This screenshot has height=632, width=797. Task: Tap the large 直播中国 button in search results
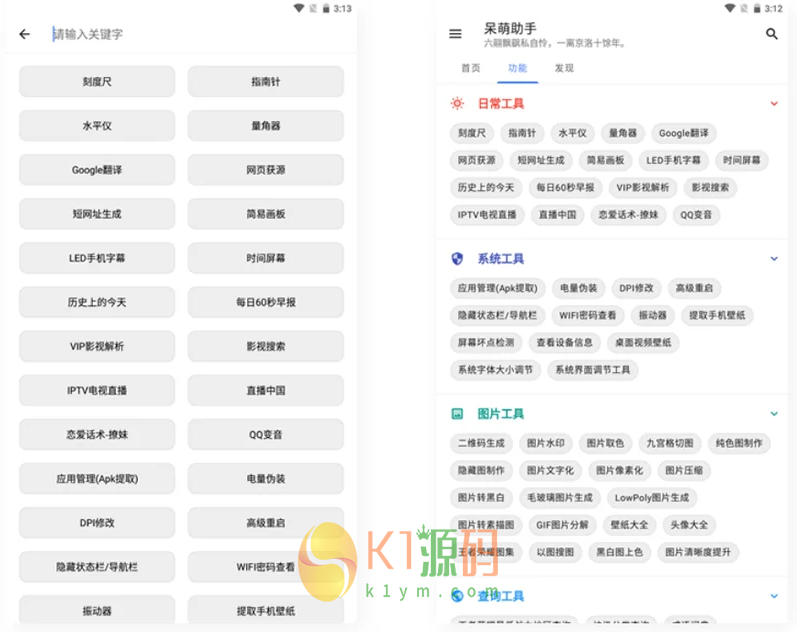tap(266, 390)
